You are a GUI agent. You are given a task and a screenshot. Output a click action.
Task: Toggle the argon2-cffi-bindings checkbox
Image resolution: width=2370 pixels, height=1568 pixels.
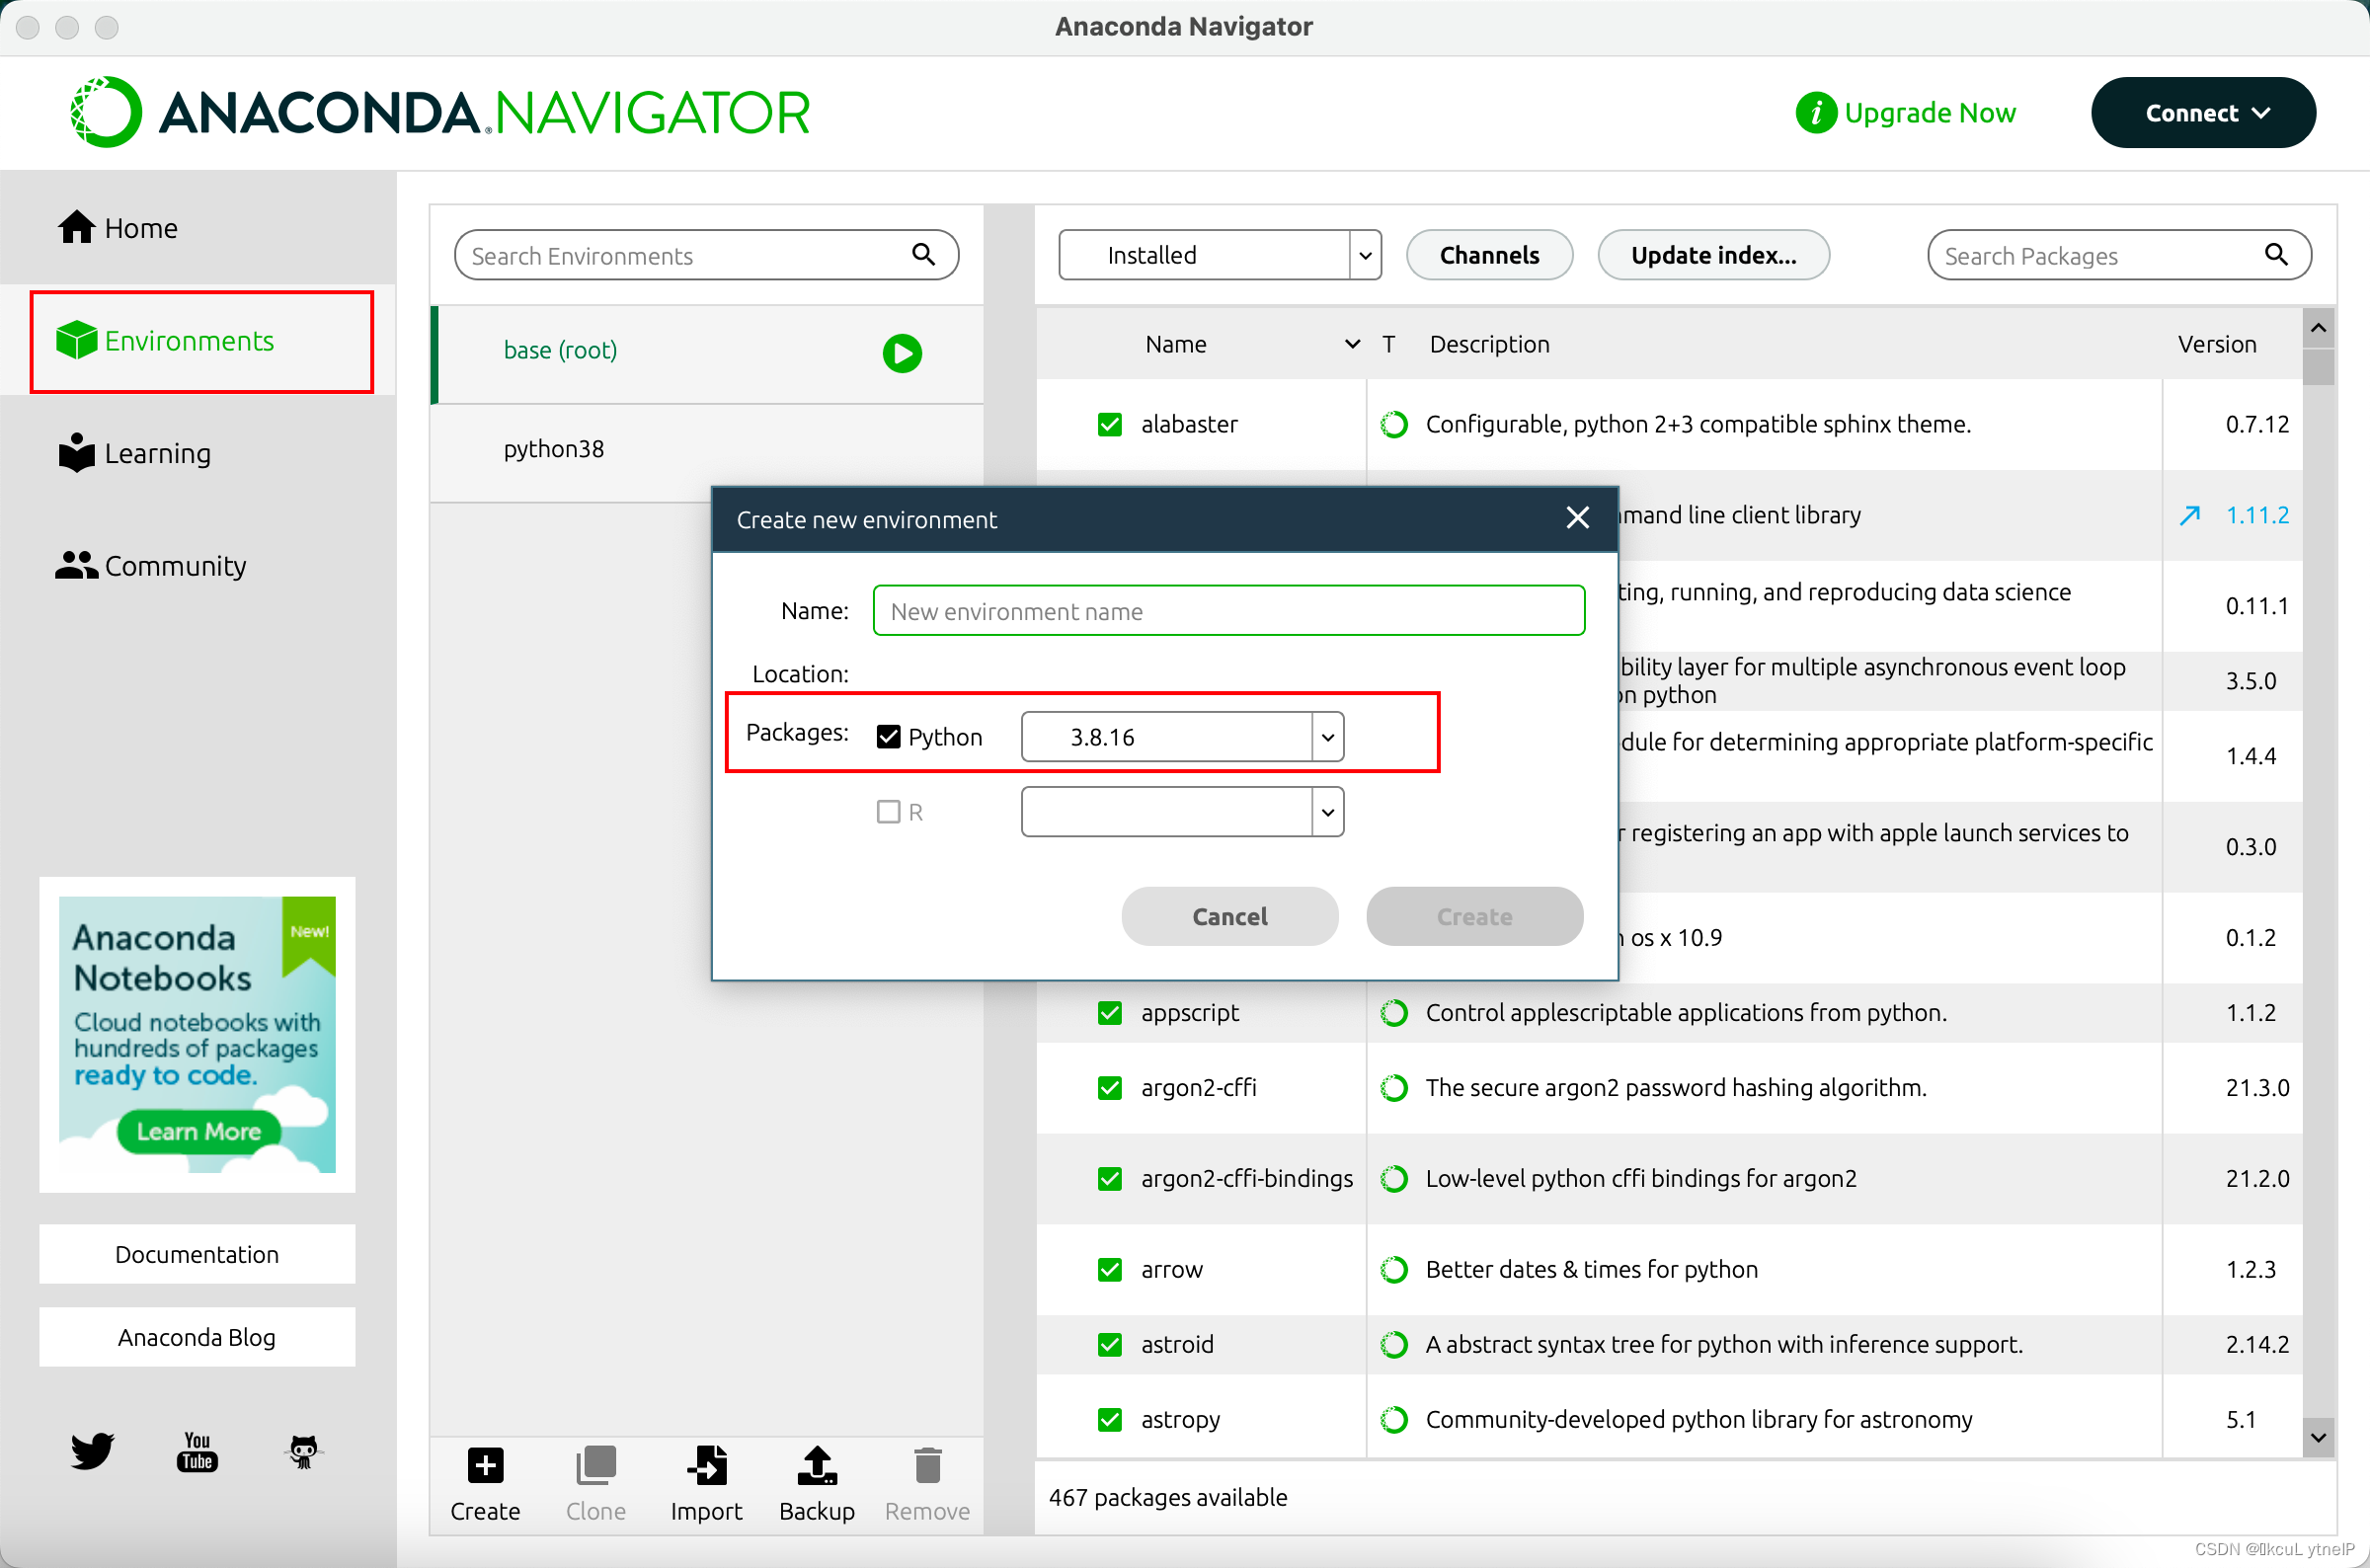tap(1109, 1179)
